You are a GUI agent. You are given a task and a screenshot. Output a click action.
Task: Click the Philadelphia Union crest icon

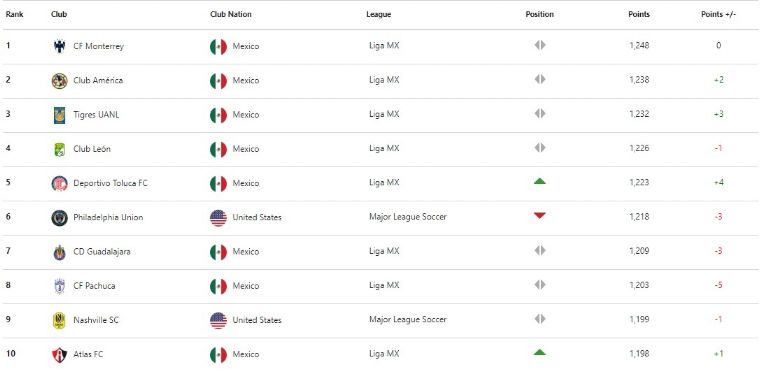pos(59,218)
